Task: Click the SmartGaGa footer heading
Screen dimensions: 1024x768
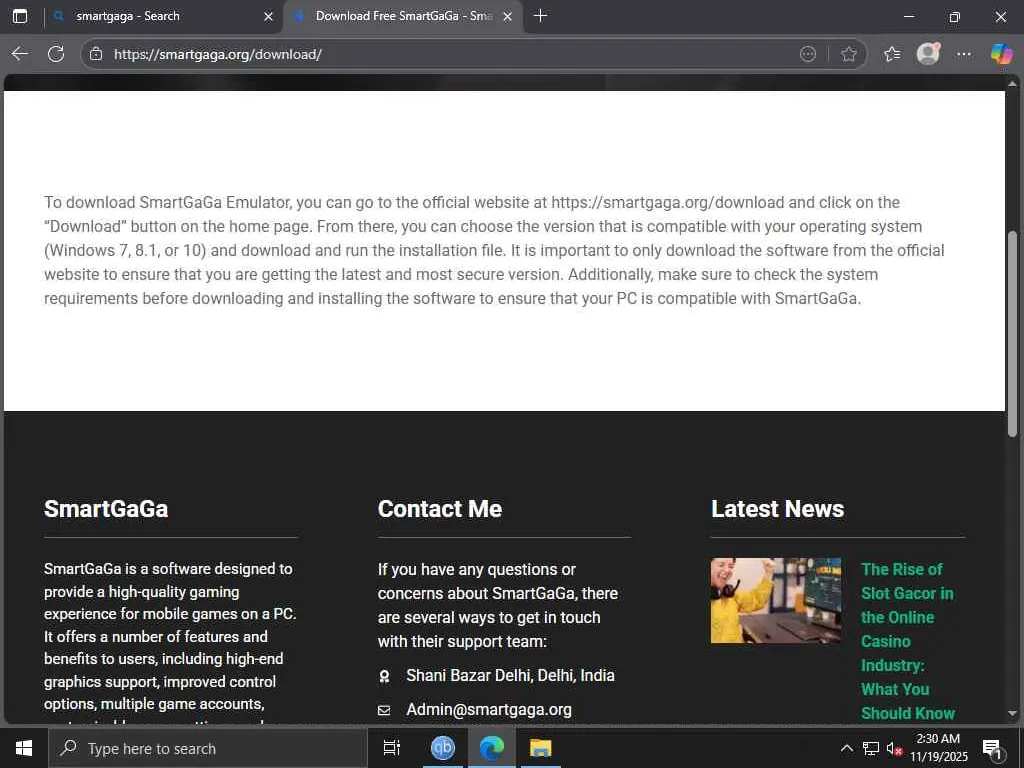Action: coord(106,509)
